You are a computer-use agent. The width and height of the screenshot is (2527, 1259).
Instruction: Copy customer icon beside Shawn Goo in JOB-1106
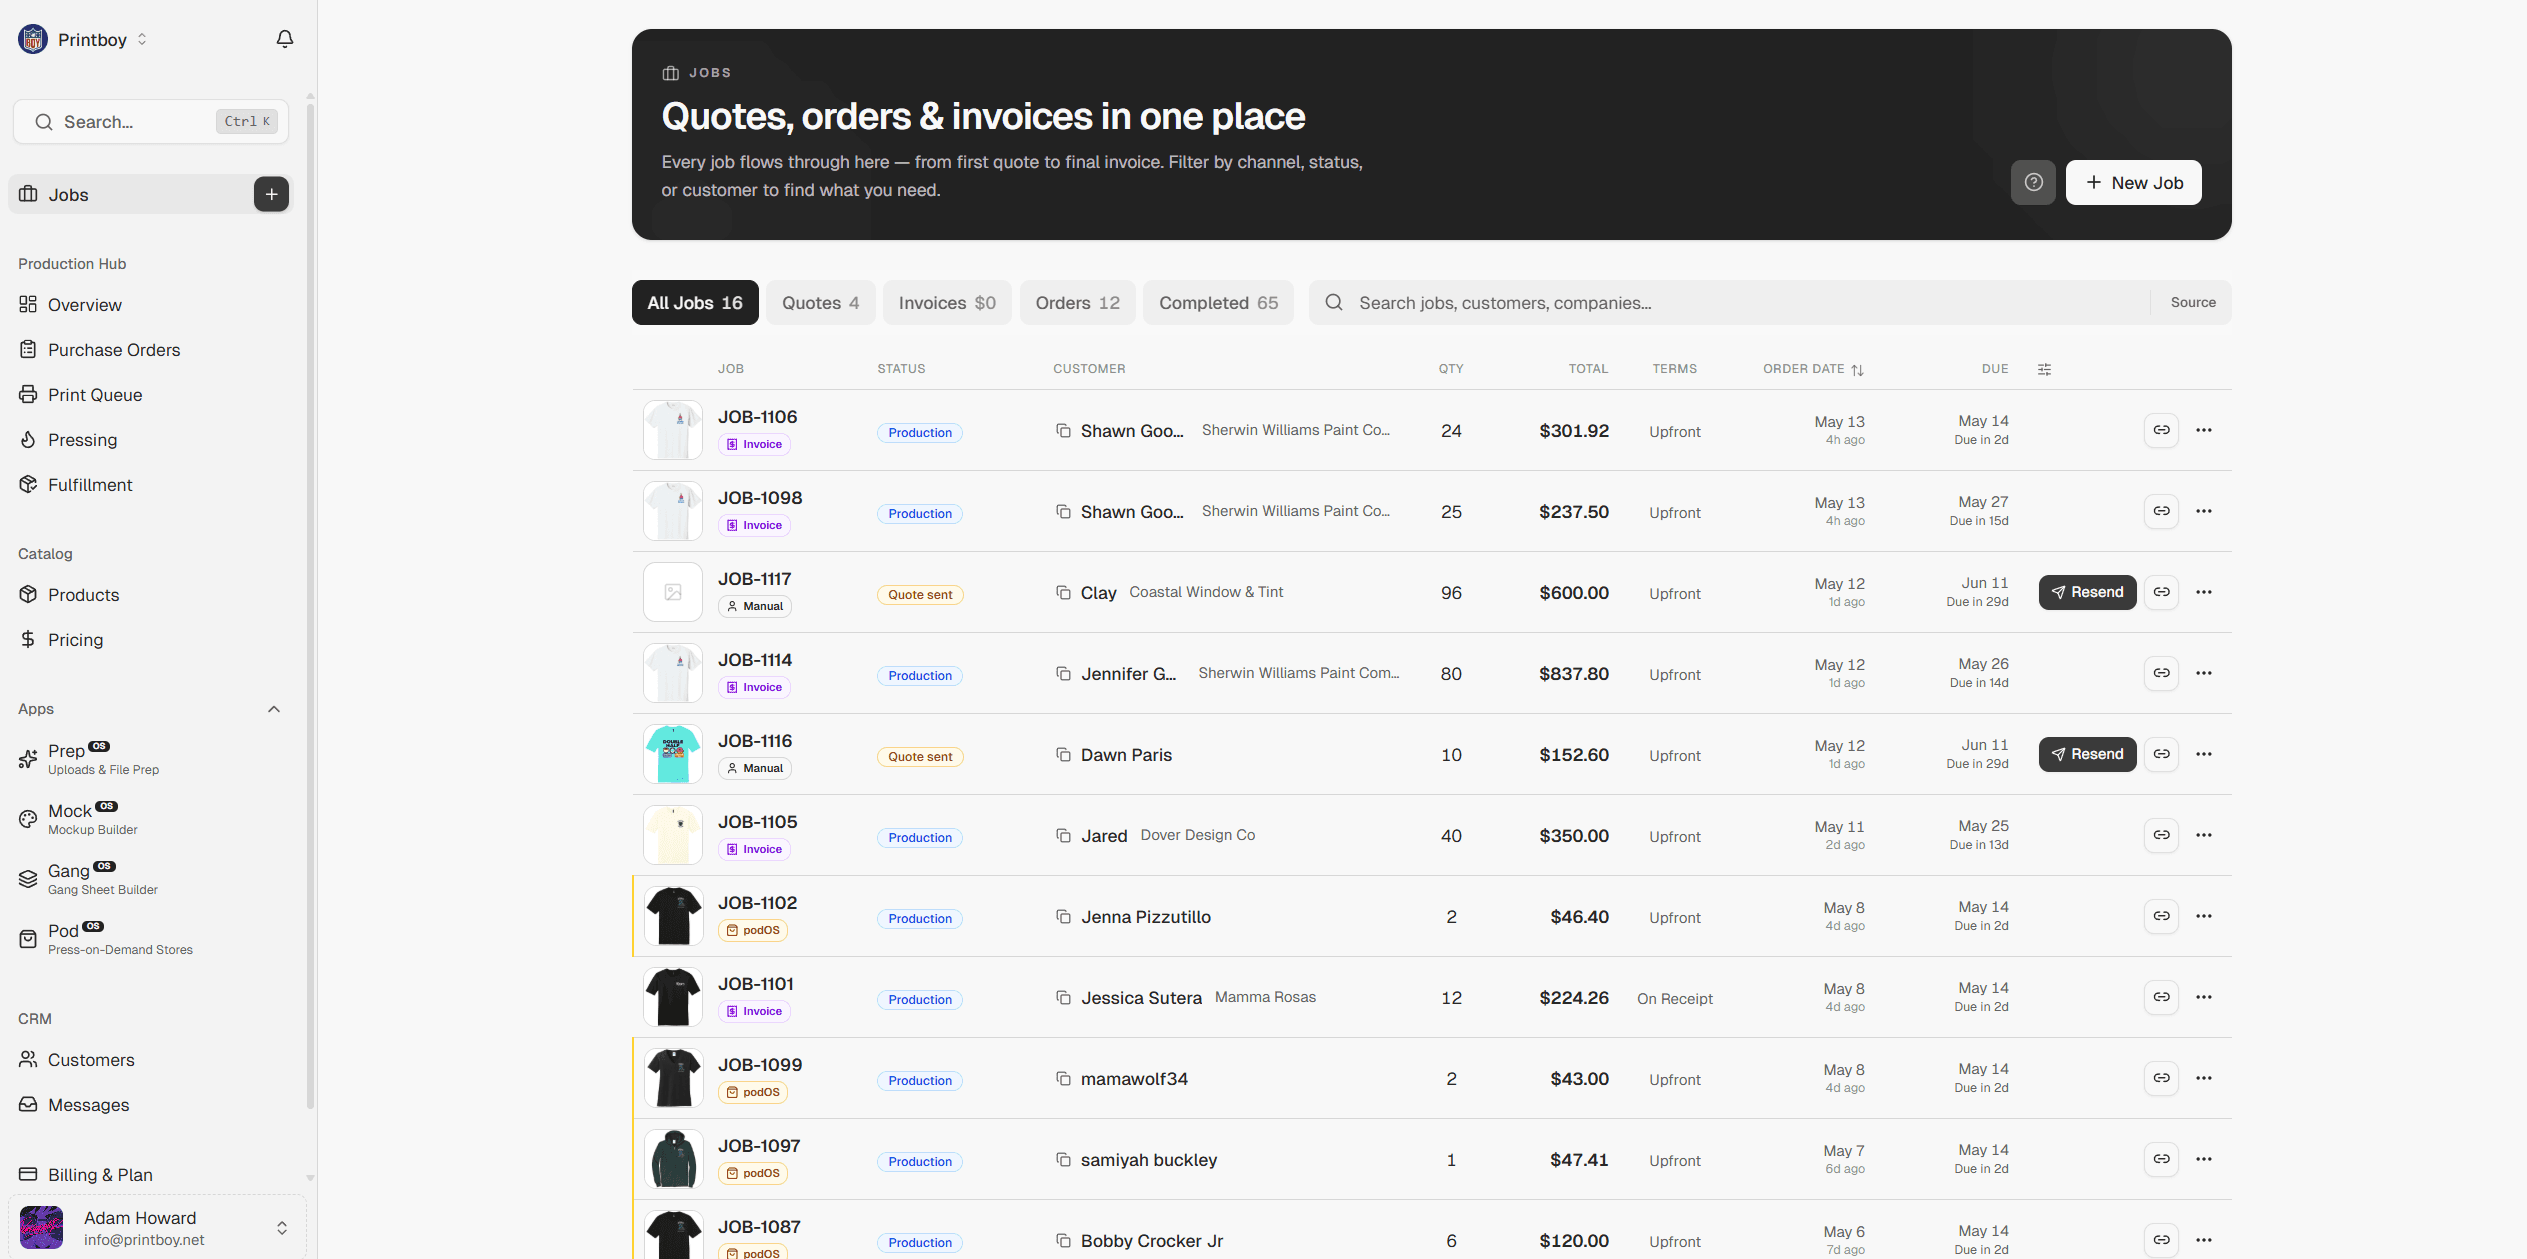coord(1063,430)
